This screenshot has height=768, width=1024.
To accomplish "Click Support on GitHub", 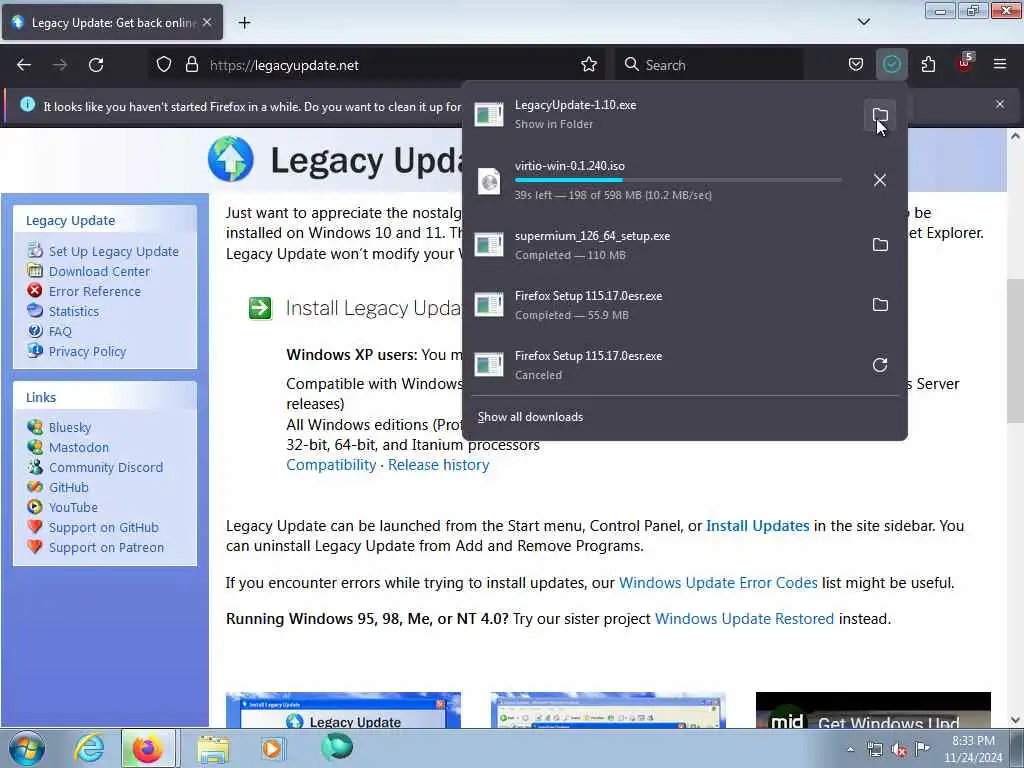I will coord(104,527).
